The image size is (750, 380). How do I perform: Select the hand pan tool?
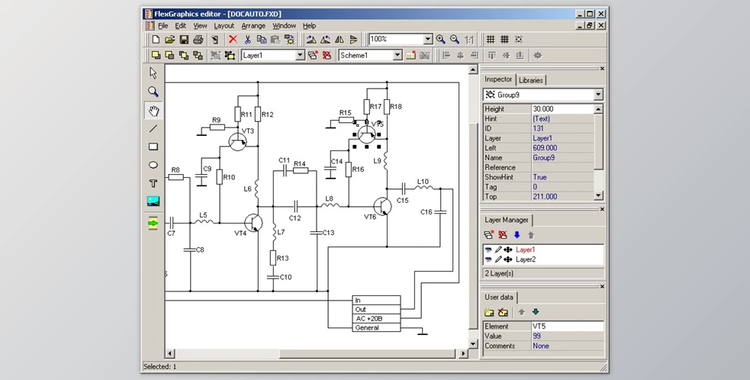pyautogui.click(x=153, y=111)
